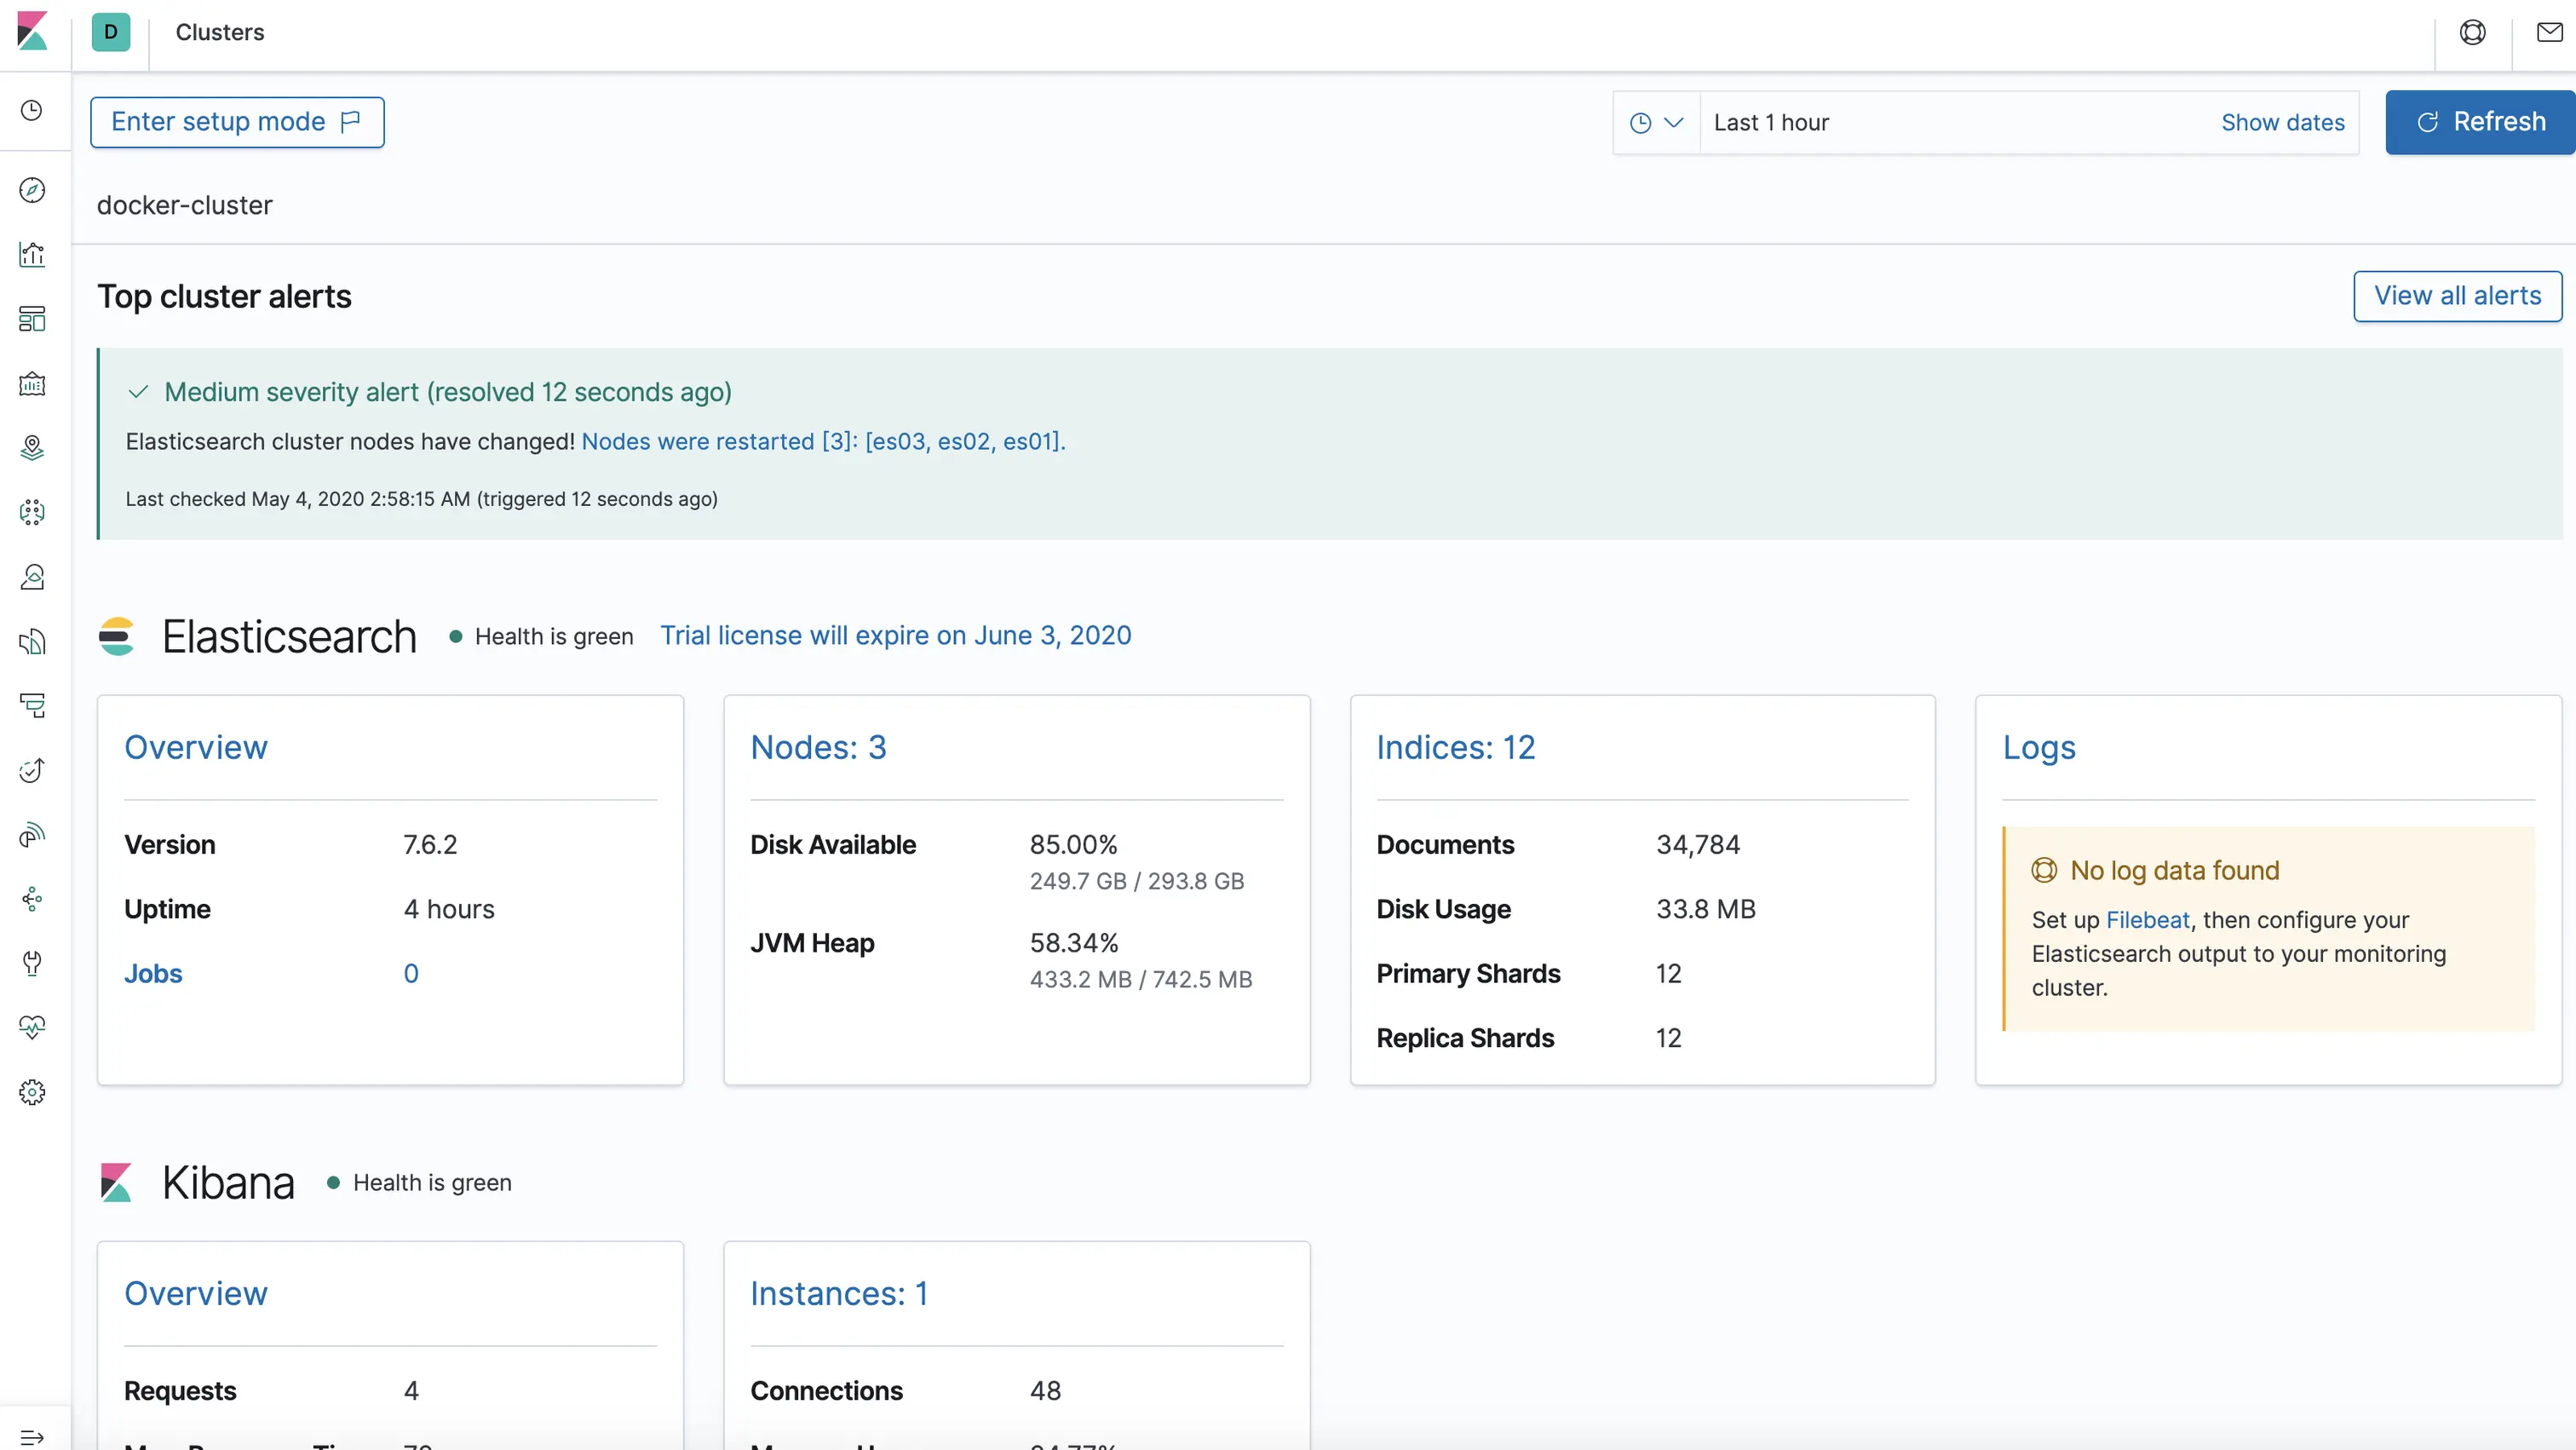Open the D space selector
The height and width of the screenshot is (1450, 2576).
(x=110, y=32)
